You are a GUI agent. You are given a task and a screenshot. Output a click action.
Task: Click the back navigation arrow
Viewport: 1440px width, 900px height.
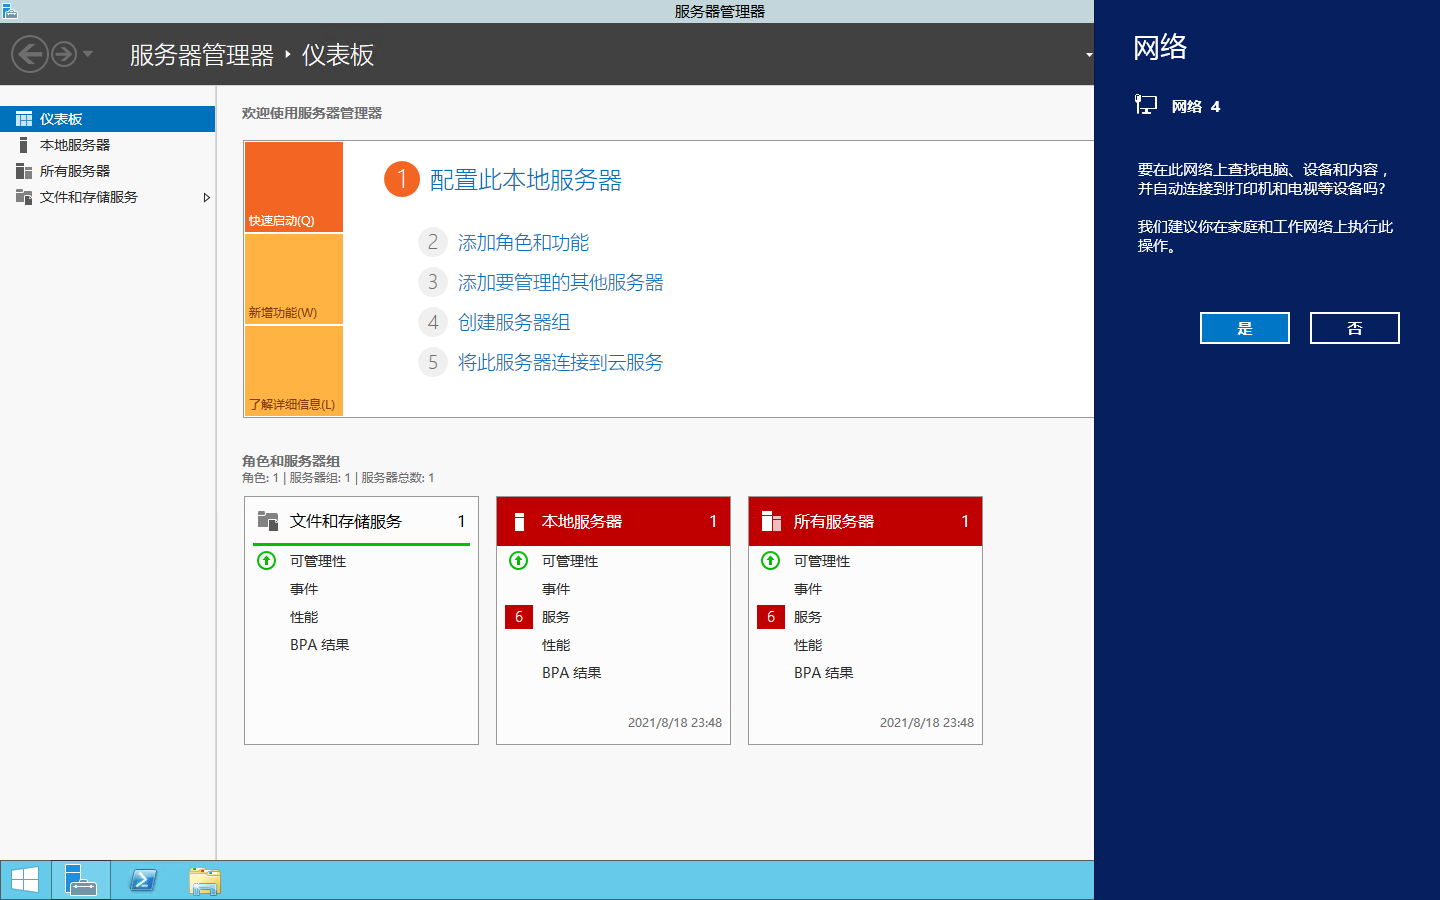30,54
